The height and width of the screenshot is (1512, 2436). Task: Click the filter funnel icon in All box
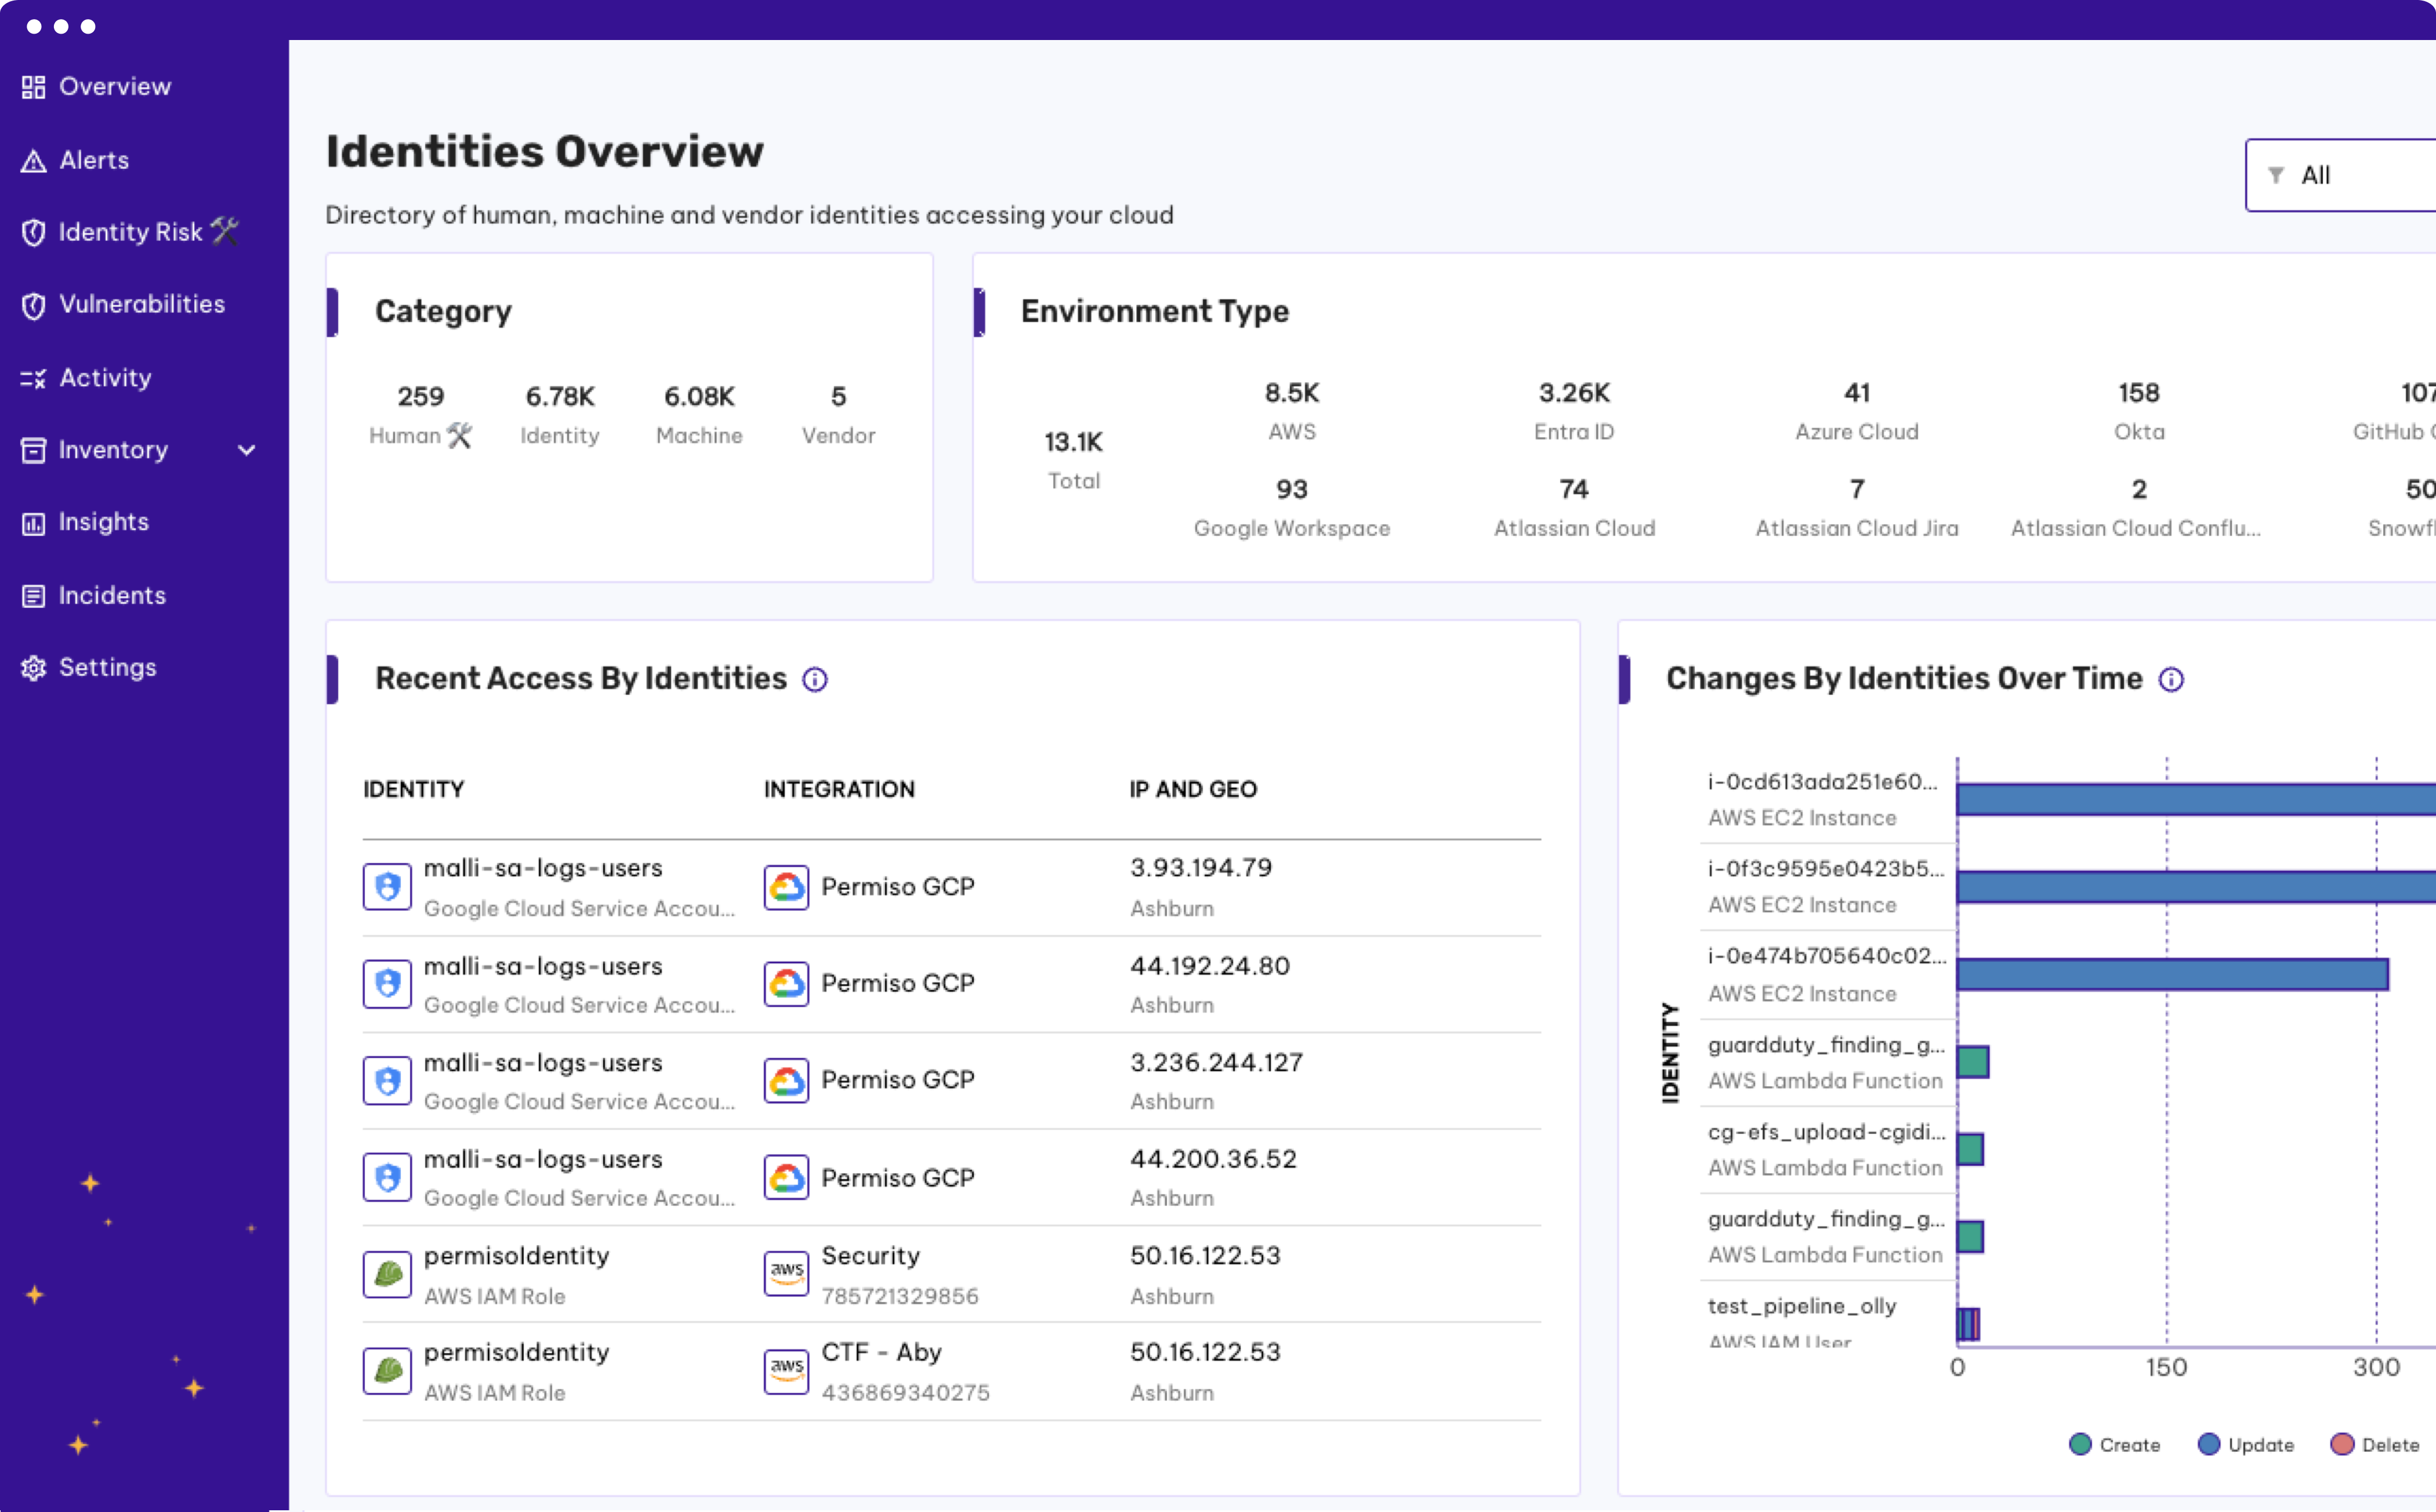[2276, 175]
